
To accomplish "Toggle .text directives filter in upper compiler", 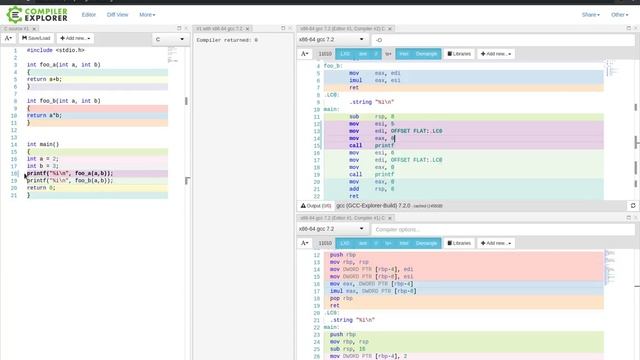I will 363,54.
